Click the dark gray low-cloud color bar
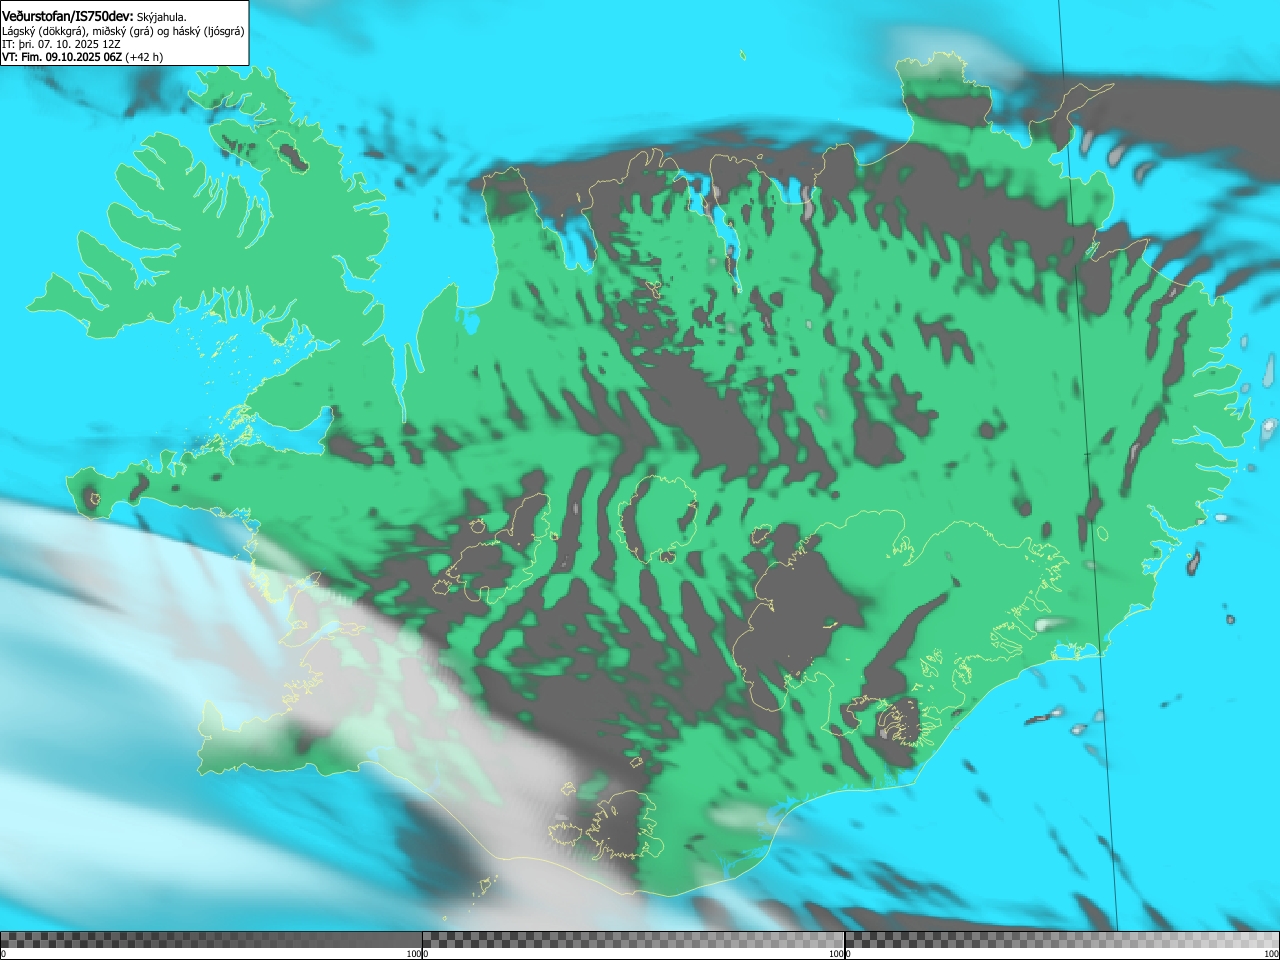The height and width of the screenshot is (960, 1280). click(211, 940)
